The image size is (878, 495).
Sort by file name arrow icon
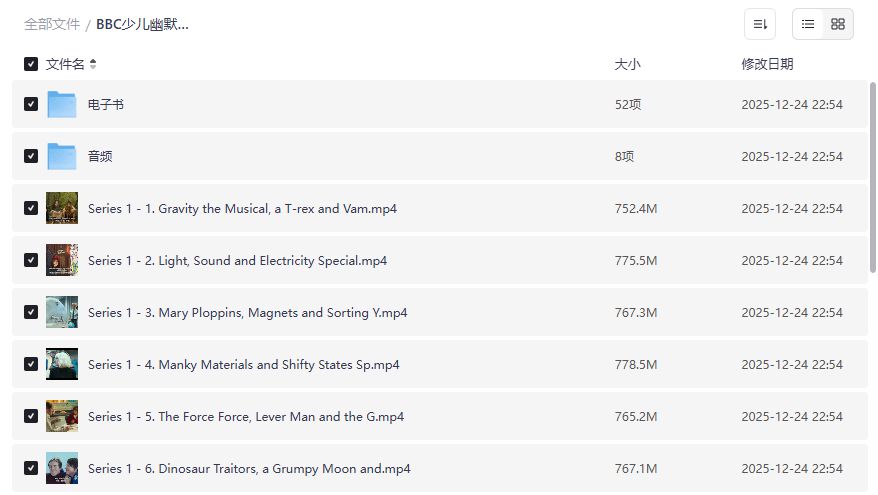(x=93, y=64)
